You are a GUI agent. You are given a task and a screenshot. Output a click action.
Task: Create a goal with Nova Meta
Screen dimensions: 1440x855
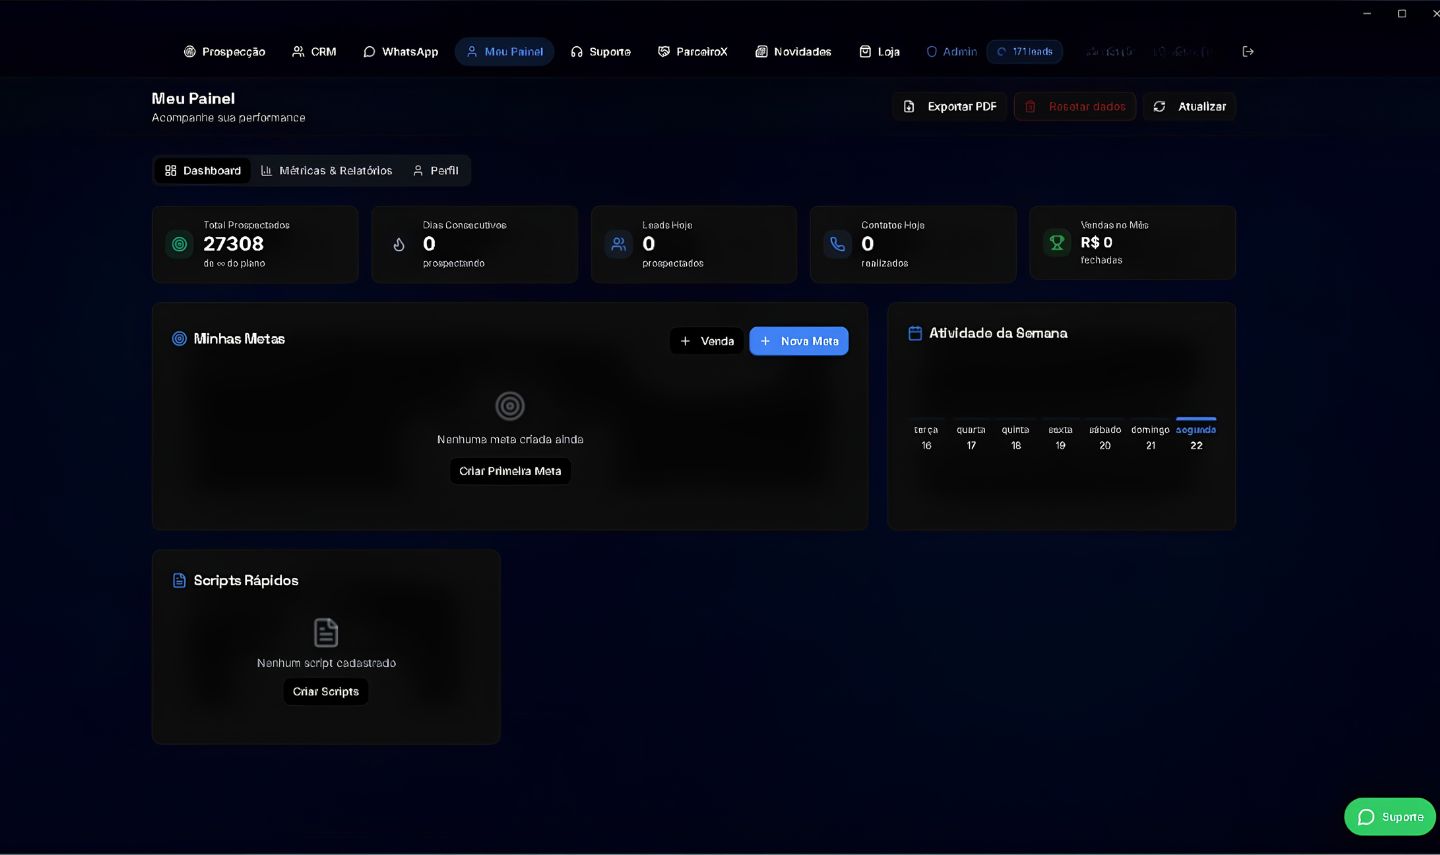point(799,341)
